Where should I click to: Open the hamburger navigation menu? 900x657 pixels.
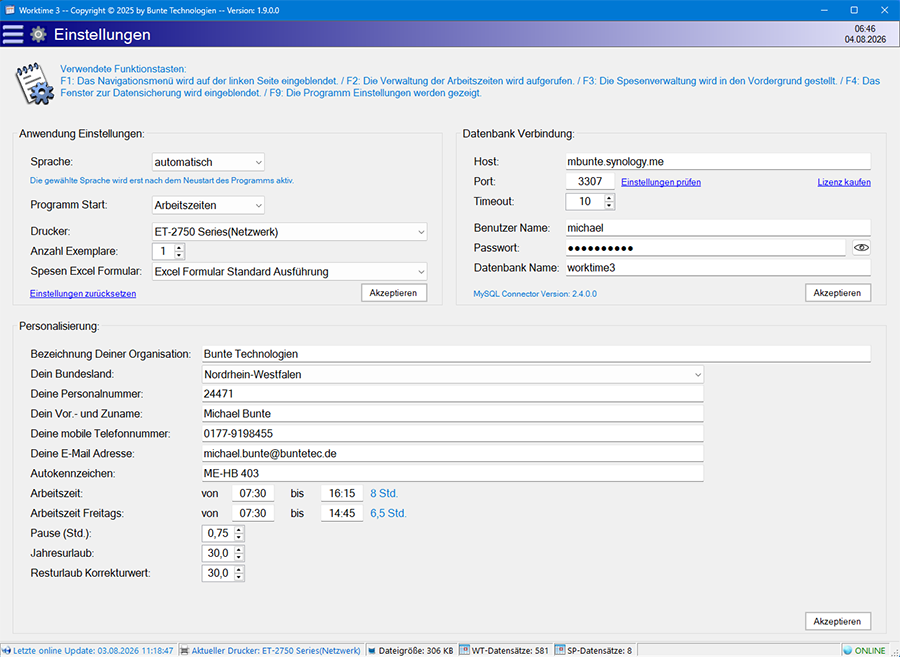[13, 34]
